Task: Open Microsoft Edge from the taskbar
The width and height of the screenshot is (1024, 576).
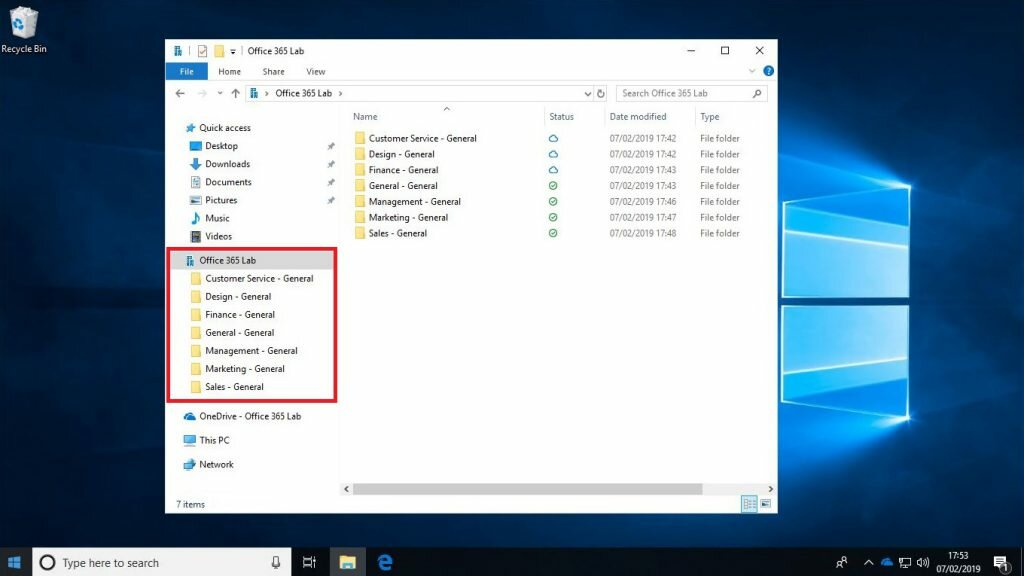Action: click(x=385, y=562)
